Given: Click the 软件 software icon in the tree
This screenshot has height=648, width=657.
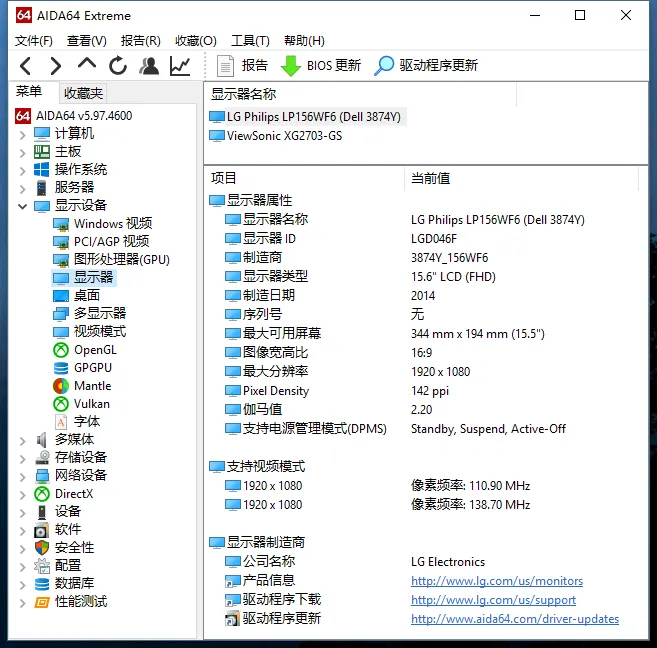Looking at the screenshot, I should click(41, 530).
